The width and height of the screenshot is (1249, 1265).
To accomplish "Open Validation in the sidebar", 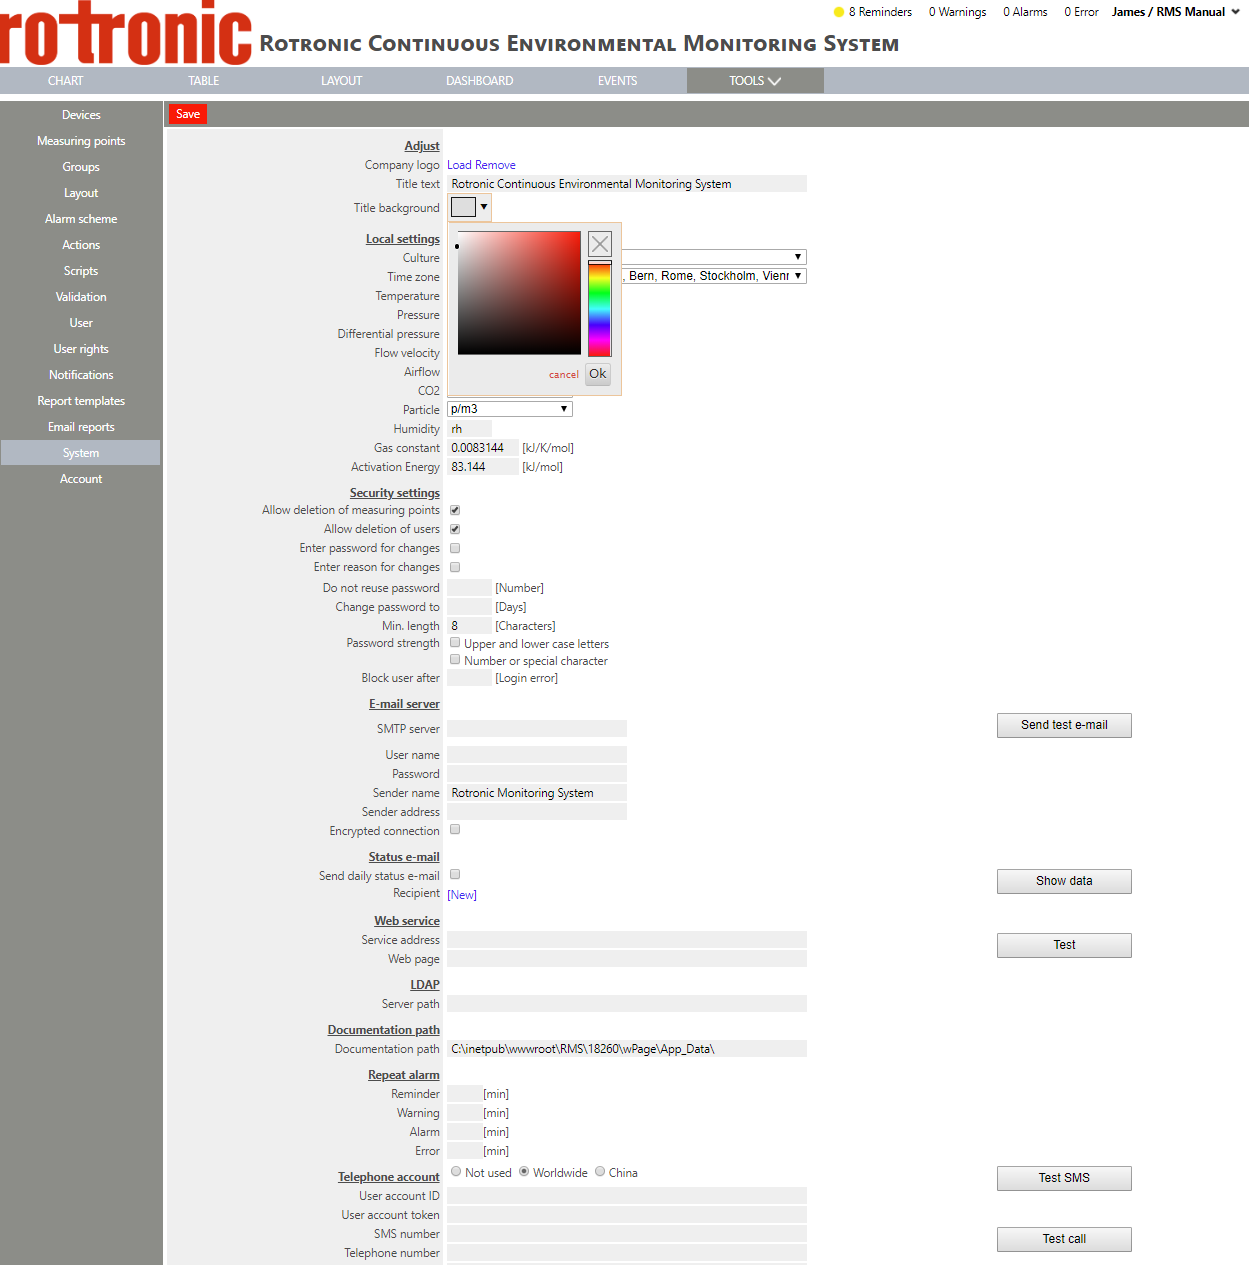I will (81, 297).
